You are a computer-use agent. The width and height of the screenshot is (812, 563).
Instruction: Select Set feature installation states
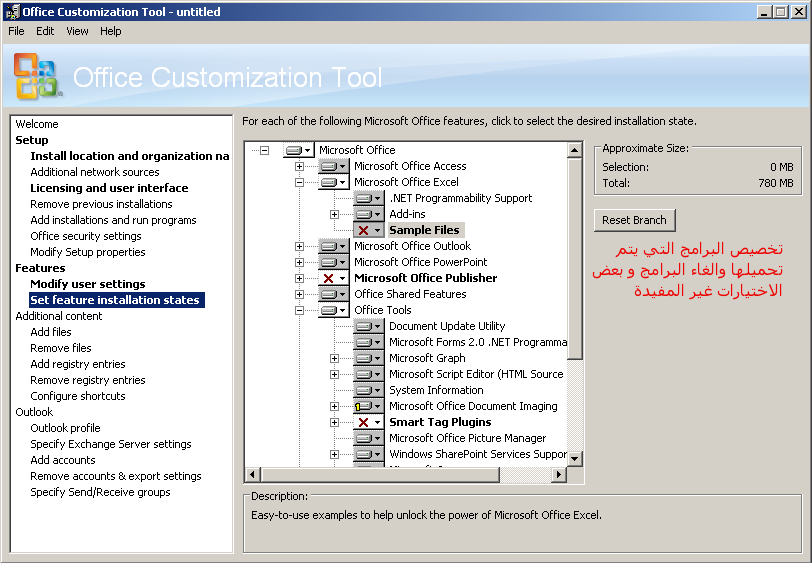click(x=117, y=300)
